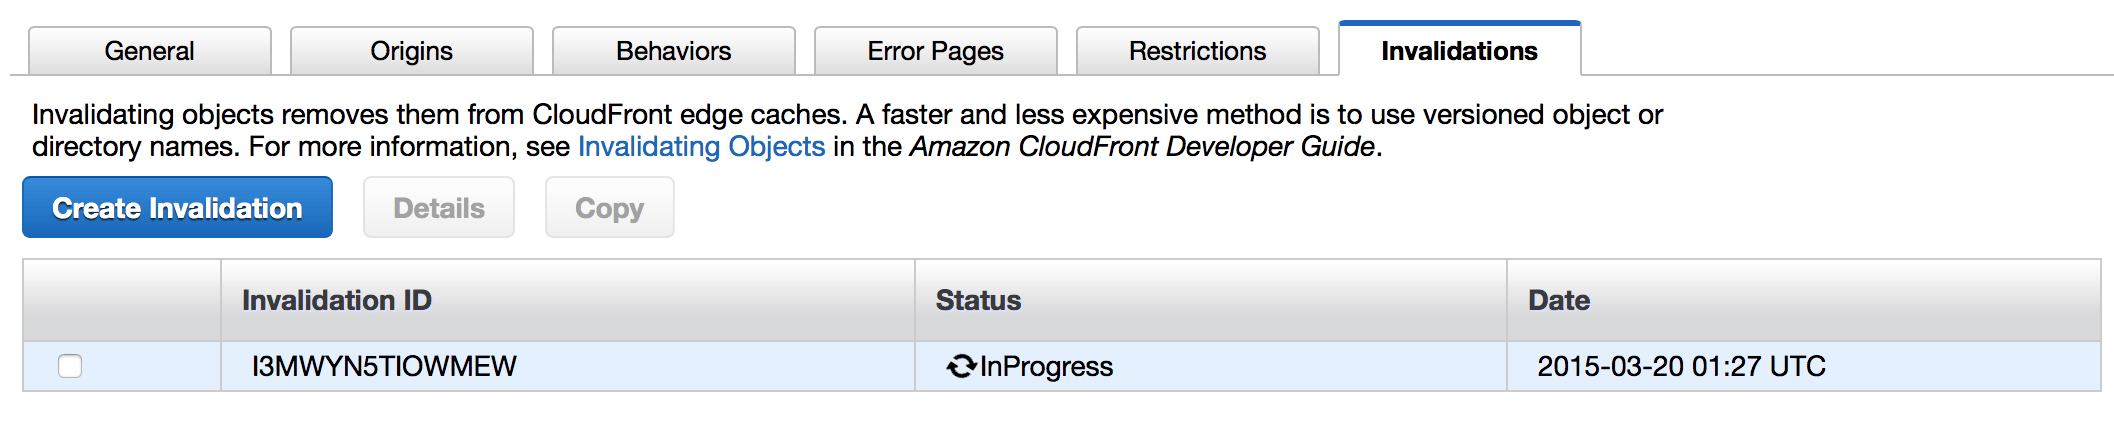Viewport: 2114px width, 424px height.
Task: Go to the Behaviors tab
Action: [x=674, y=51]
